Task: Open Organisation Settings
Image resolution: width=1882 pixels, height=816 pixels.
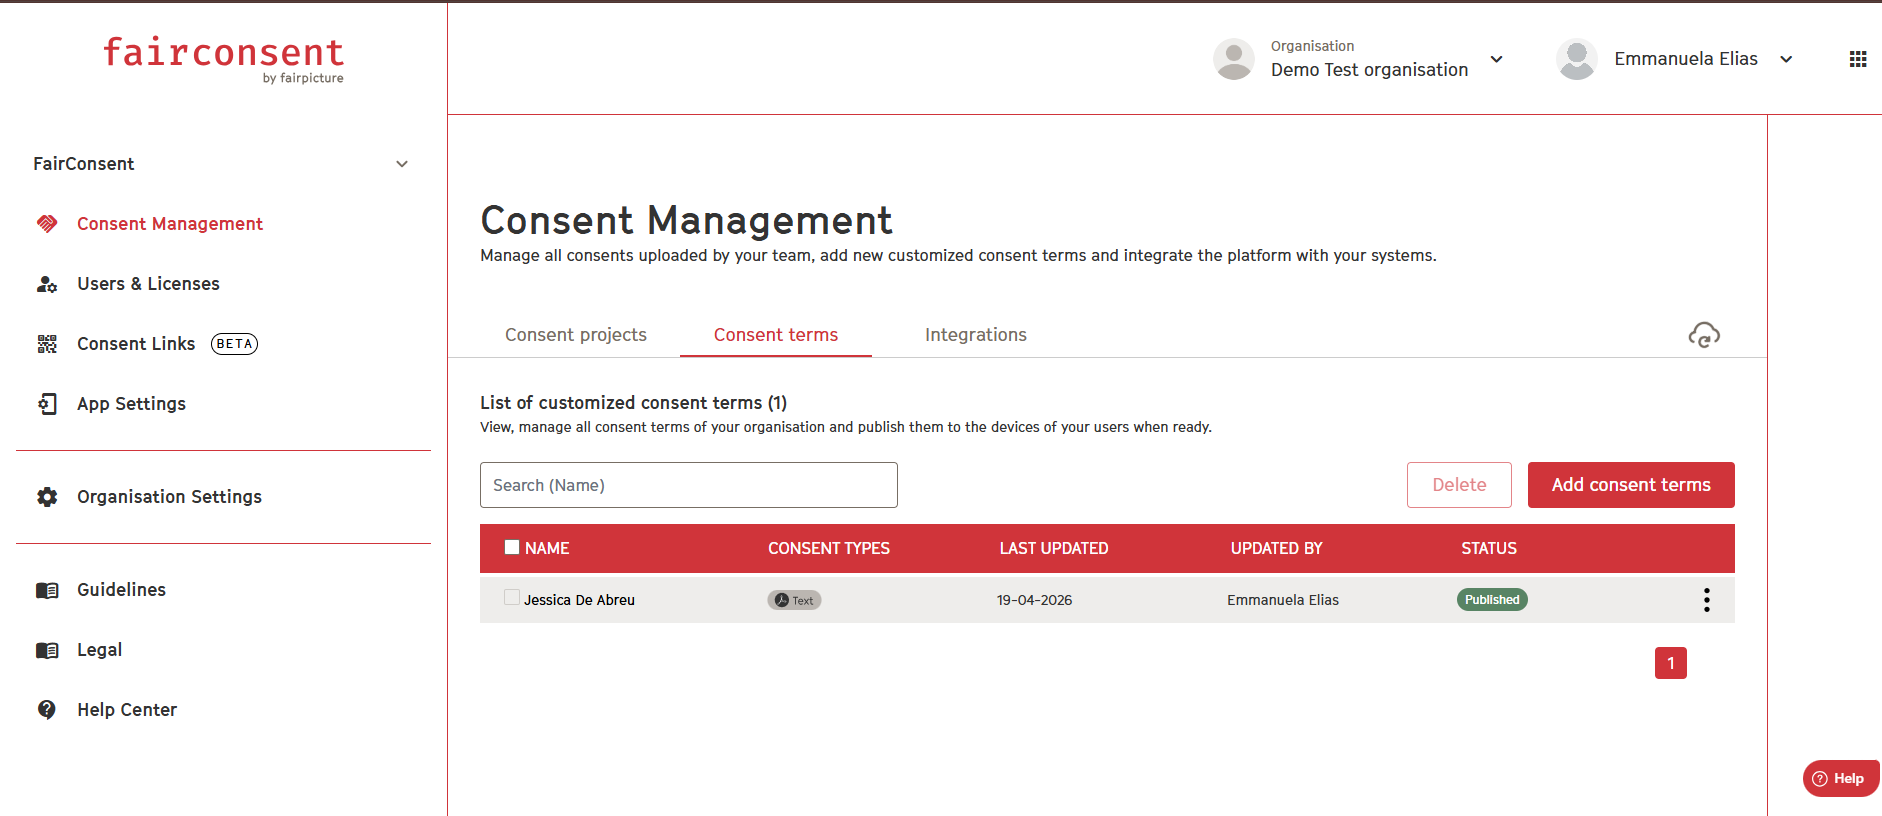Action: (x=169, y=497)
